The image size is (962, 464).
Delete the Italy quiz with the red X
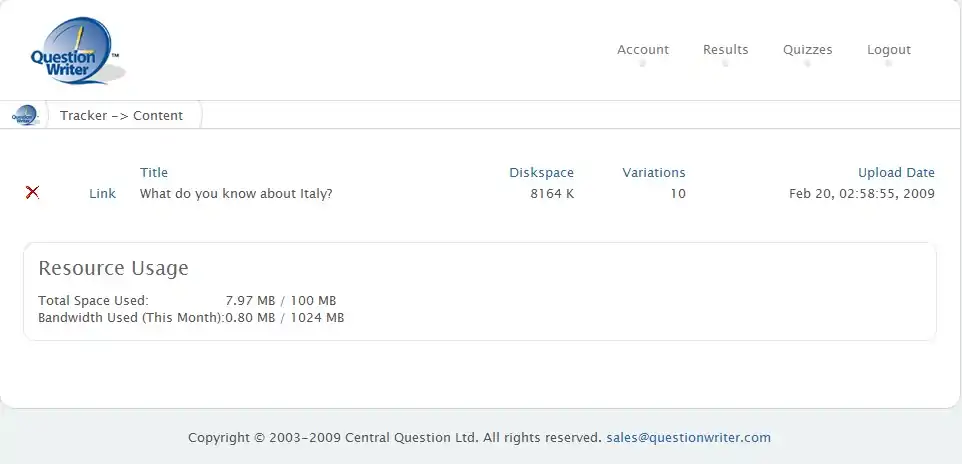pos(32,192)
